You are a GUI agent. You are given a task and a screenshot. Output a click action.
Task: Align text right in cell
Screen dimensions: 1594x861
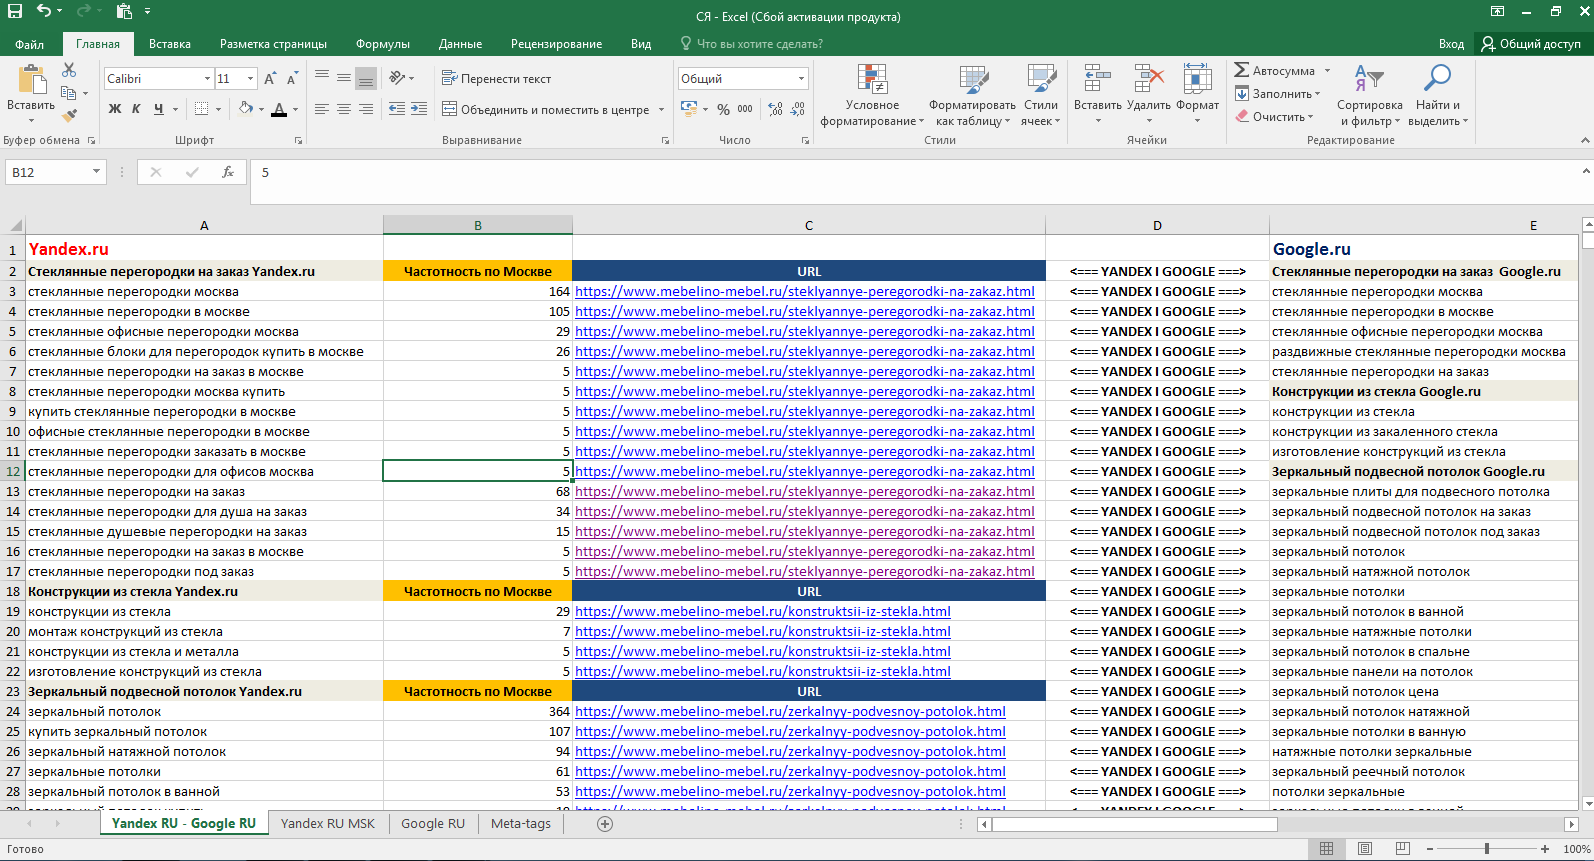pos(366,109)
